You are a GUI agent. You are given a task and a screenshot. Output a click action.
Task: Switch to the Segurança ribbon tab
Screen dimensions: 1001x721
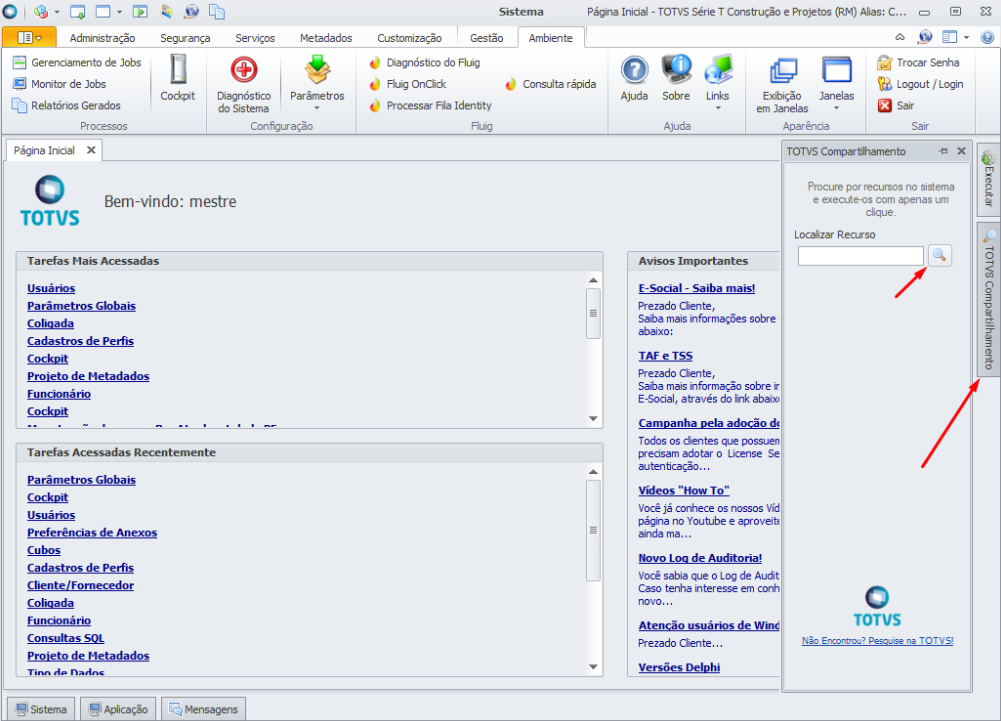[x=185, y=38]
